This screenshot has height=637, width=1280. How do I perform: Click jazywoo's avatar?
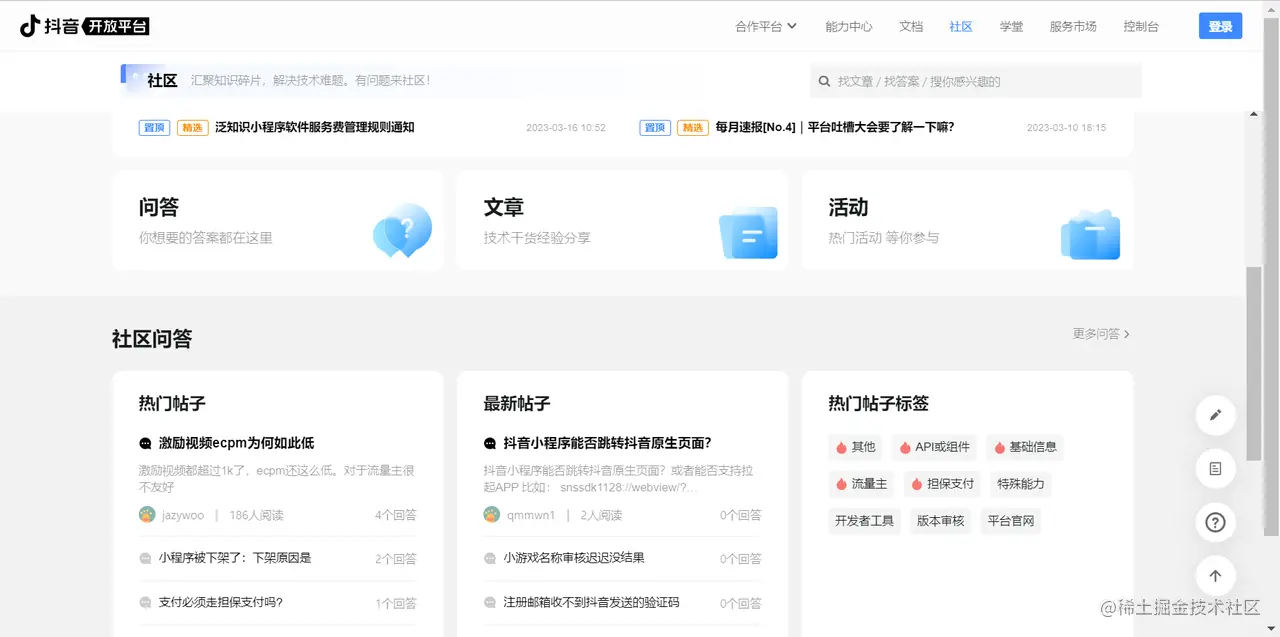coord(147,515)
